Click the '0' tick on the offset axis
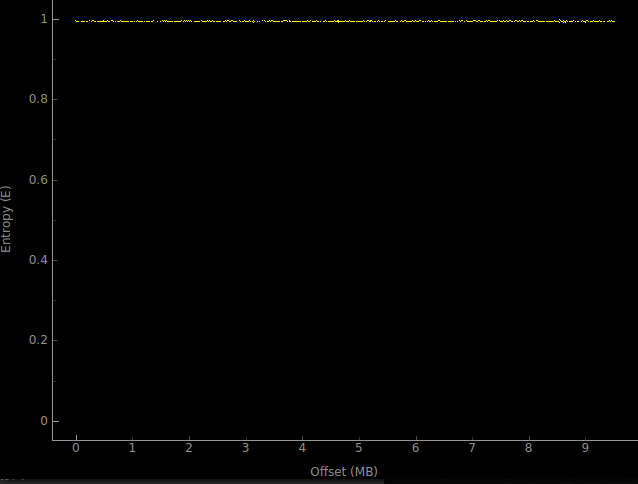 (x=76, y=448)
